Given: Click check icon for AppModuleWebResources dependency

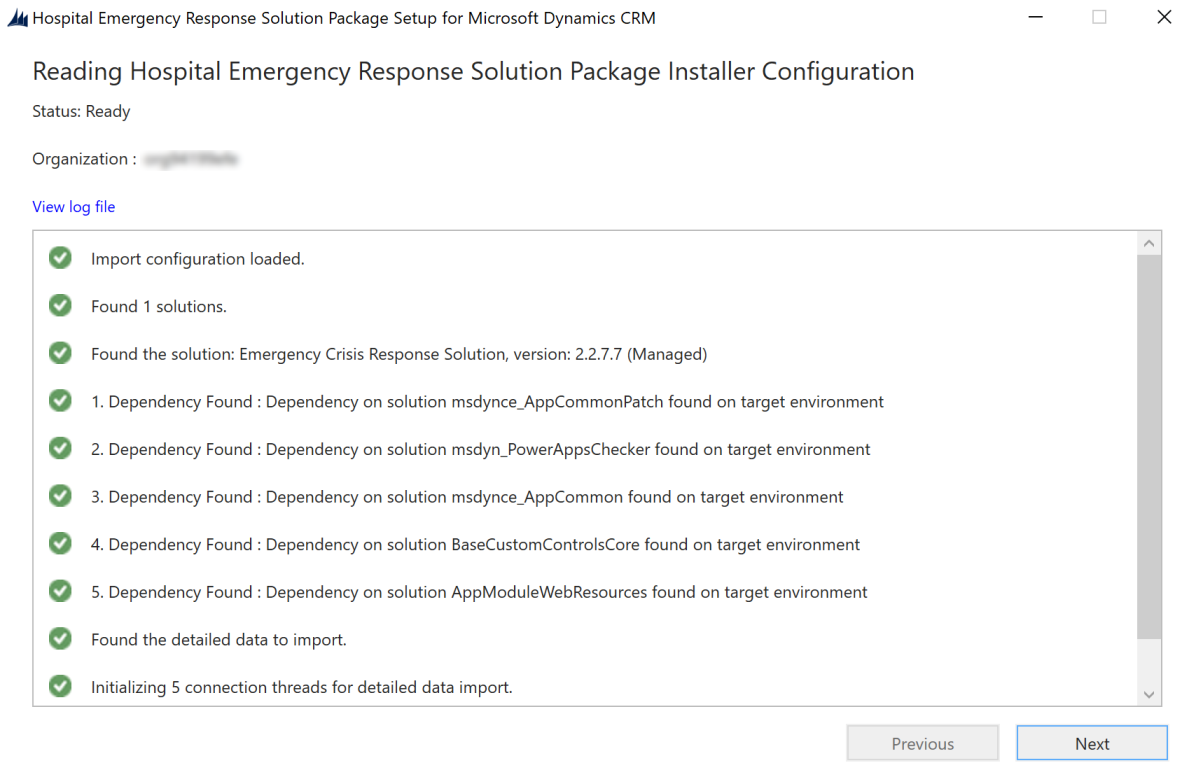Looking at the screenshot, I should (x=61, y=592).
